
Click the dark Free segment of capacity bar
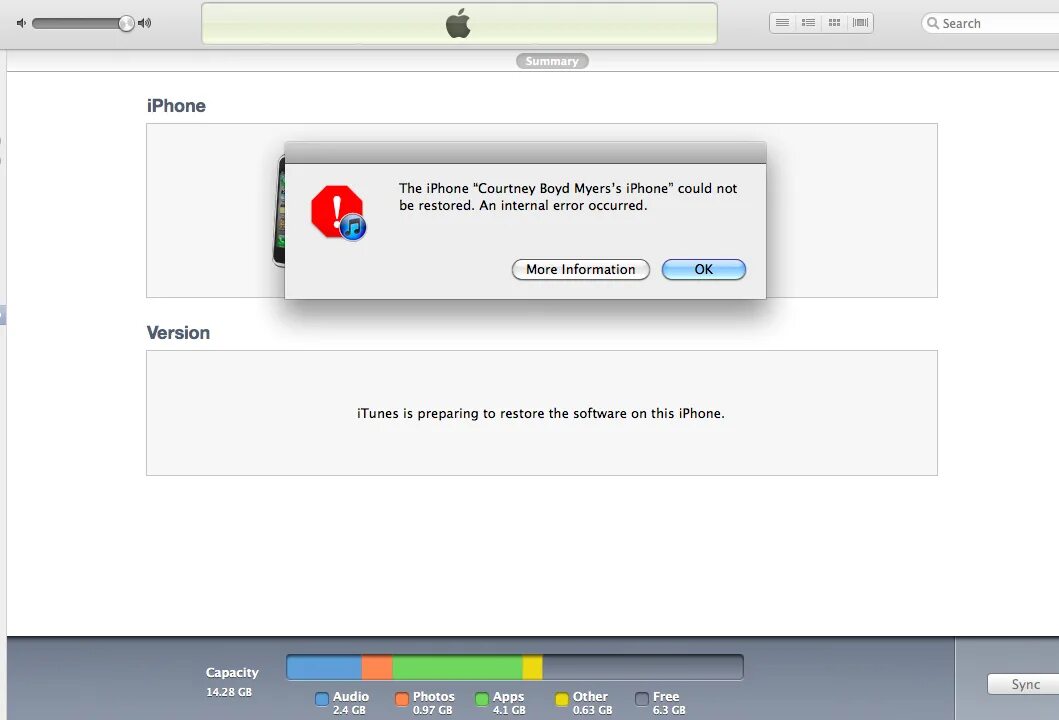pos(642,667)
